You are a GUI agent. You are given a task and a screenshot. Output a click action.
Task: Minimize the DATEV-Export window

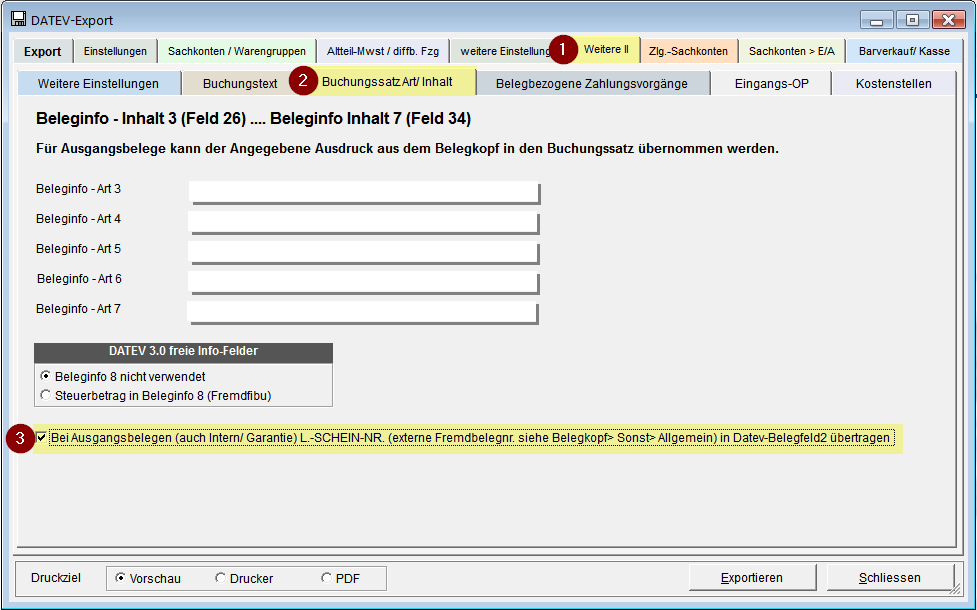[877, 20]
